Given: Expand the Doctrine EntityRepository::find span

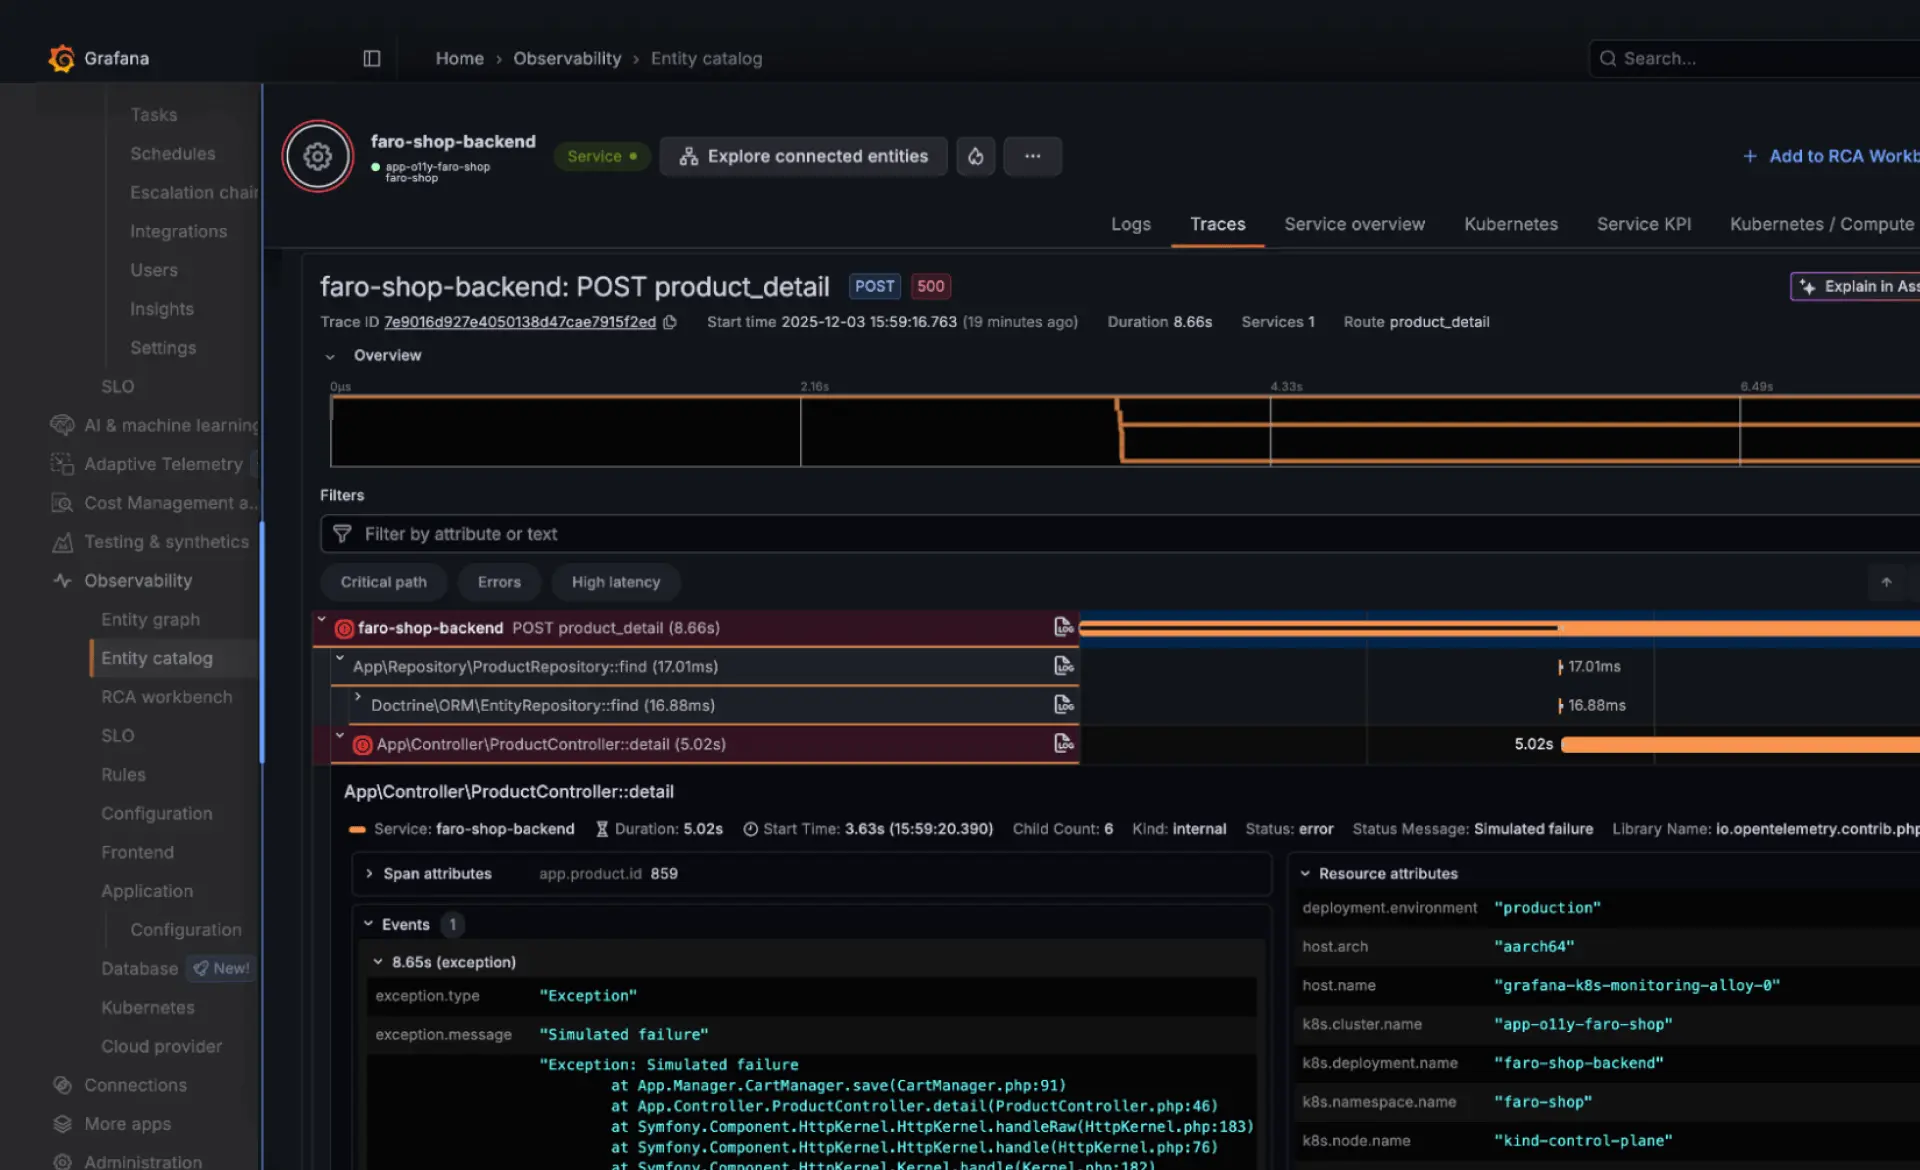Looking at the screenshot, I should click(358, 696).
